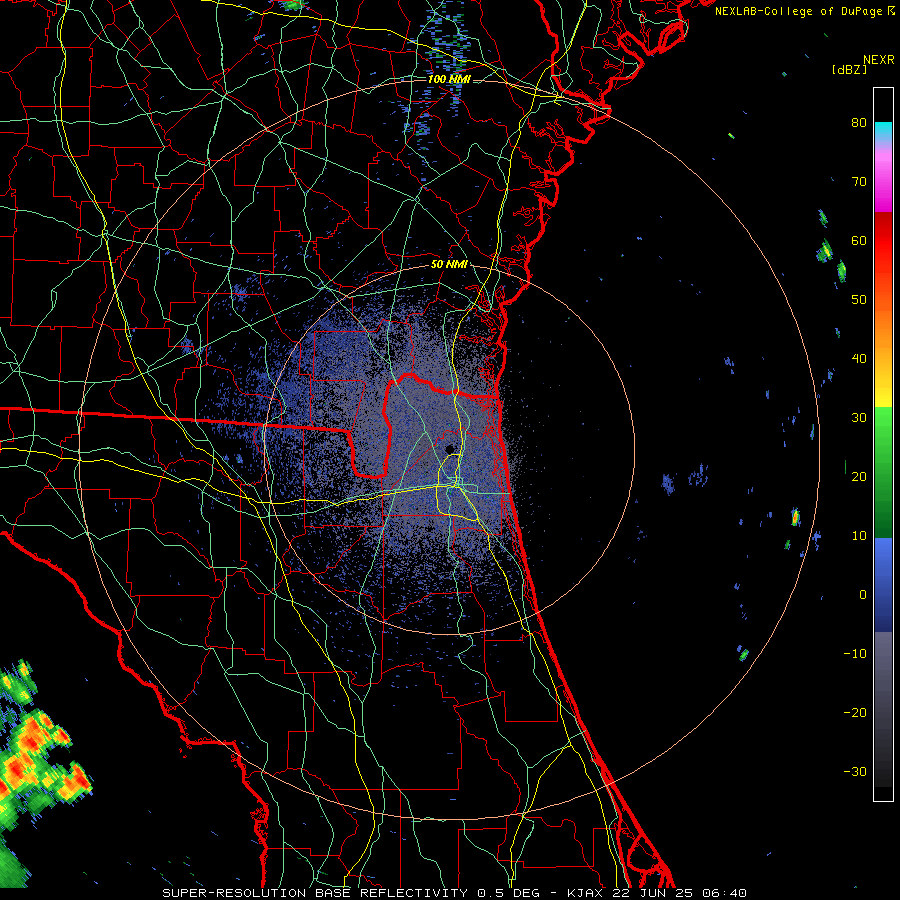Click the '100 NMI' range ring label
The height and width of the screenshot is (900, 900).
pyautogui.click(x=449, y=79)
